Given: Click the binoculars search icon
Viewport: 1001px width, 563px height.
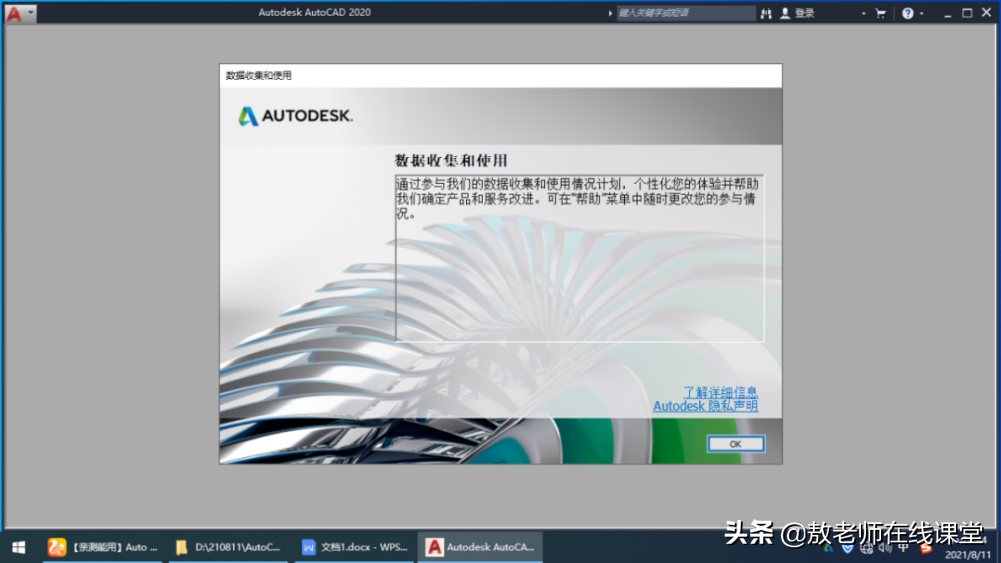Looking at the screenshot, I should coord(766,13).
